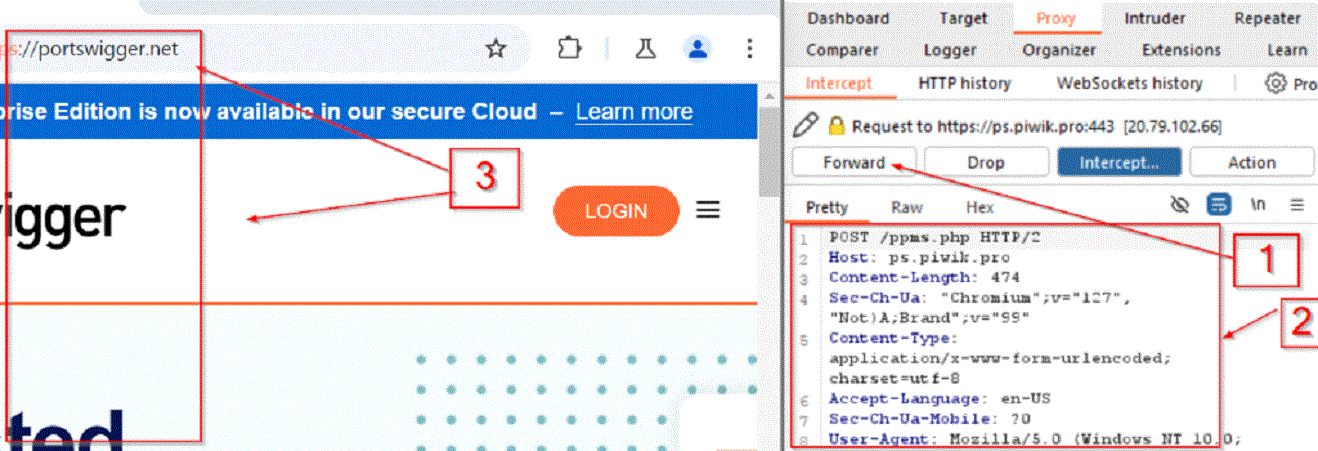The image size is (1318, 451).
Task: Toggle the hide non-printable eye-slash icon
Action: coord(1180,205)
